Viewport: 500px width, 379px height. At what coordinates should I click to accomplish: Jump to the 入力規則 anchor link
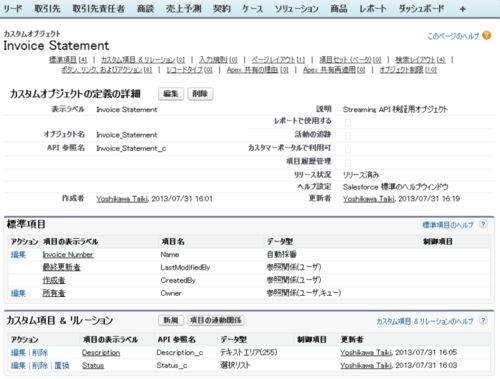click(218, 60)
